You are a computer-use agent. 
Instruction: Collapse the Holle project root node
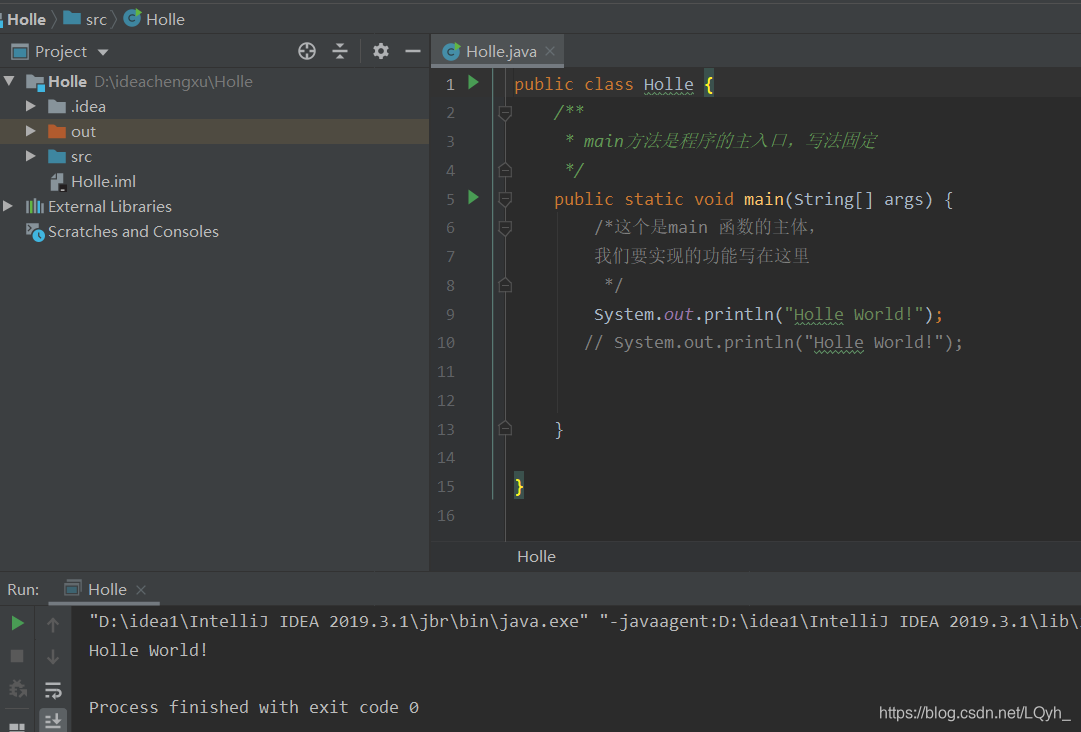[9, 81]
